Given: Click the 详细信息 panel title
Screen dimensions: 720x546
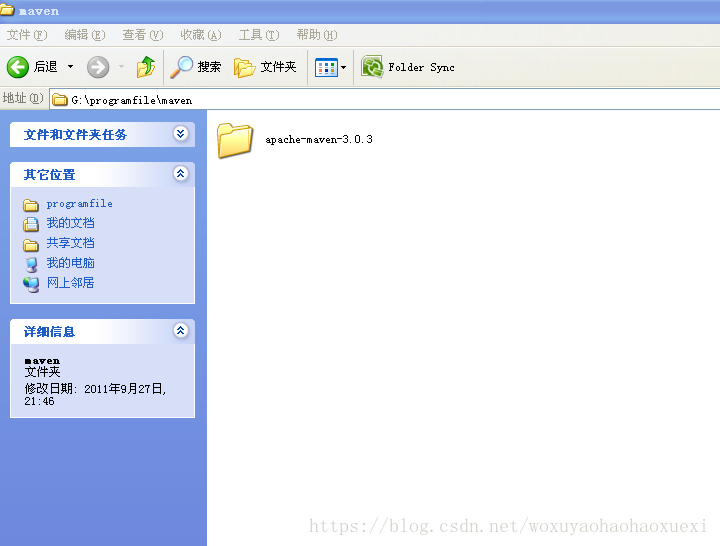Looking at the screenshot, I should (50, 332).
